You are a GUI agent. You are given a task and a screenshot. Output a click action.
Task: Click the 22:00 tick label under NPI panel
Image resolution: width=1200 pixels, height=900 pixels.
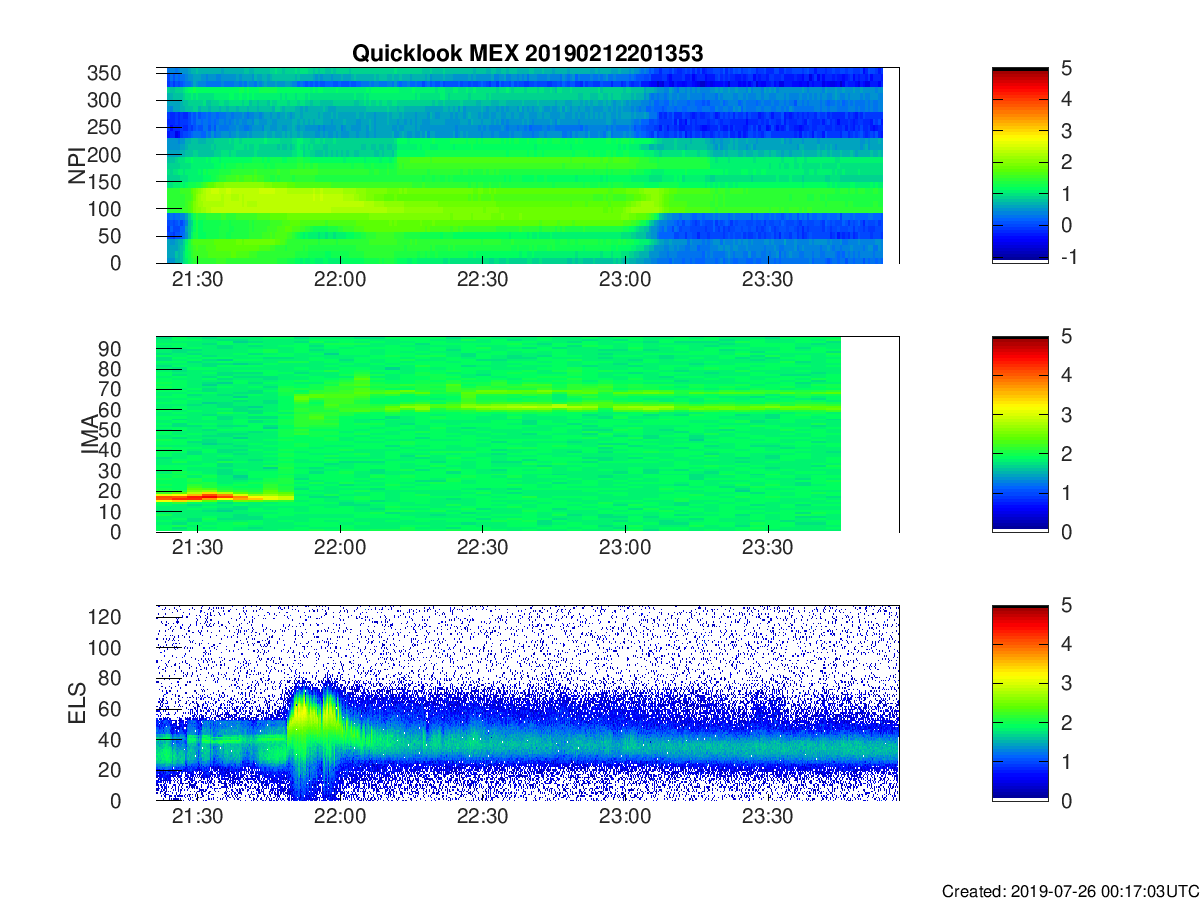click(341, 280)
